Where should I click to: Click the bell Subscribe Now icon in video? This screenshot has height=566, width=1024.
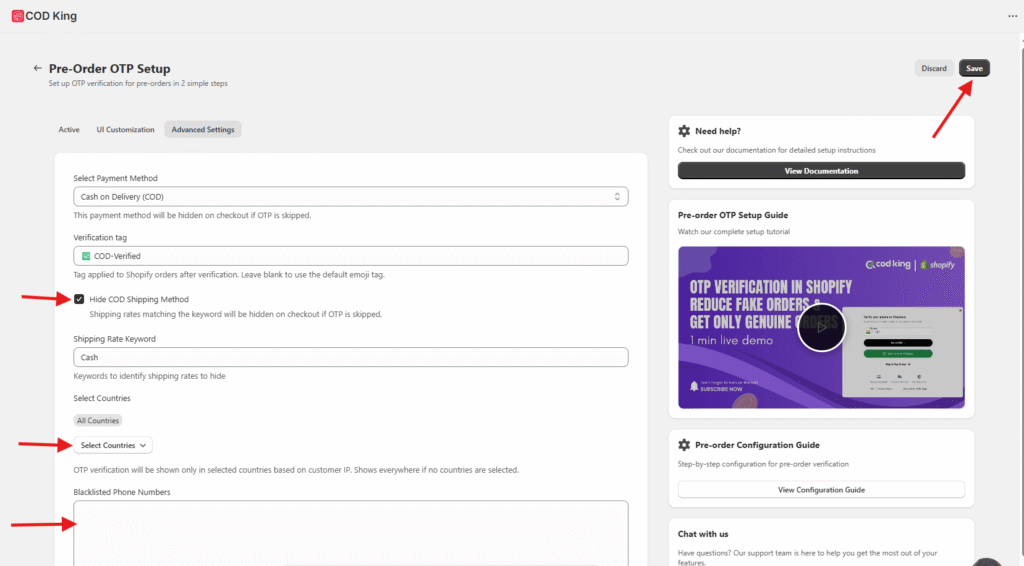coord(694,386)
